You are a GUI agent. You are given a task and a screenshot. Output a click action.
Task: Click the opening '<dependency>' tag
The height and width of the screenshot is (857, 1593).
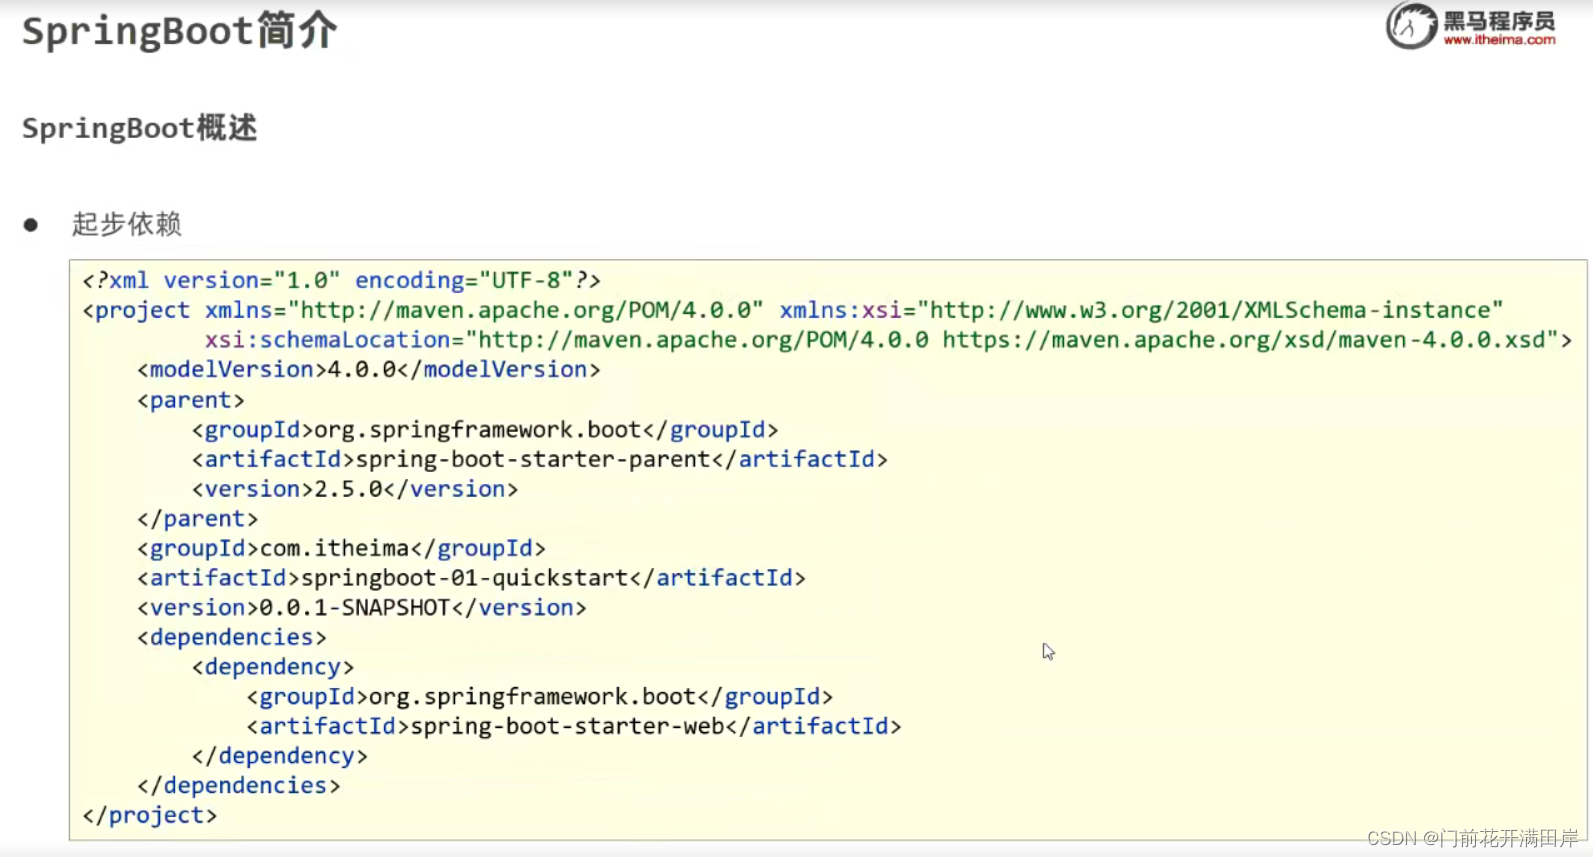click(273, 667)
